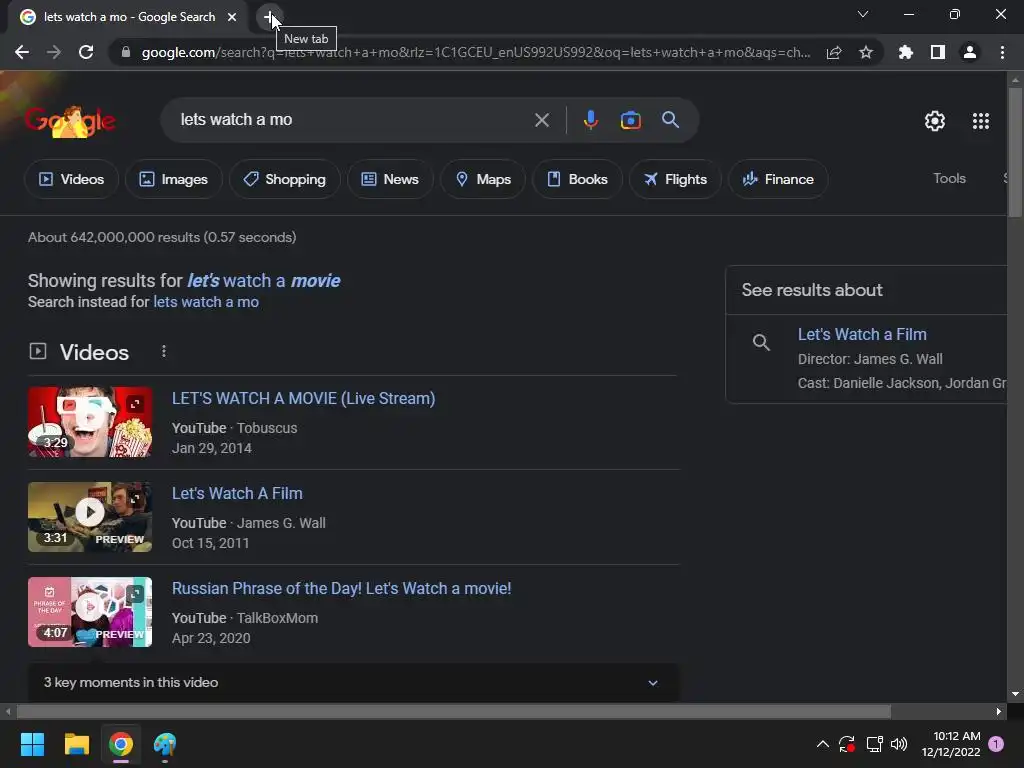Switch to Finance results
Screen dimensions: 1024x768
pyautogui.click(x=778, y=179)
